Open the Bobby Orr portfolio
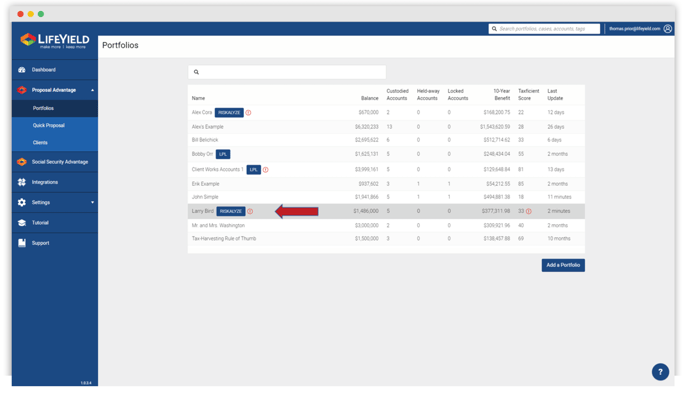 click(x=202, y=154)
